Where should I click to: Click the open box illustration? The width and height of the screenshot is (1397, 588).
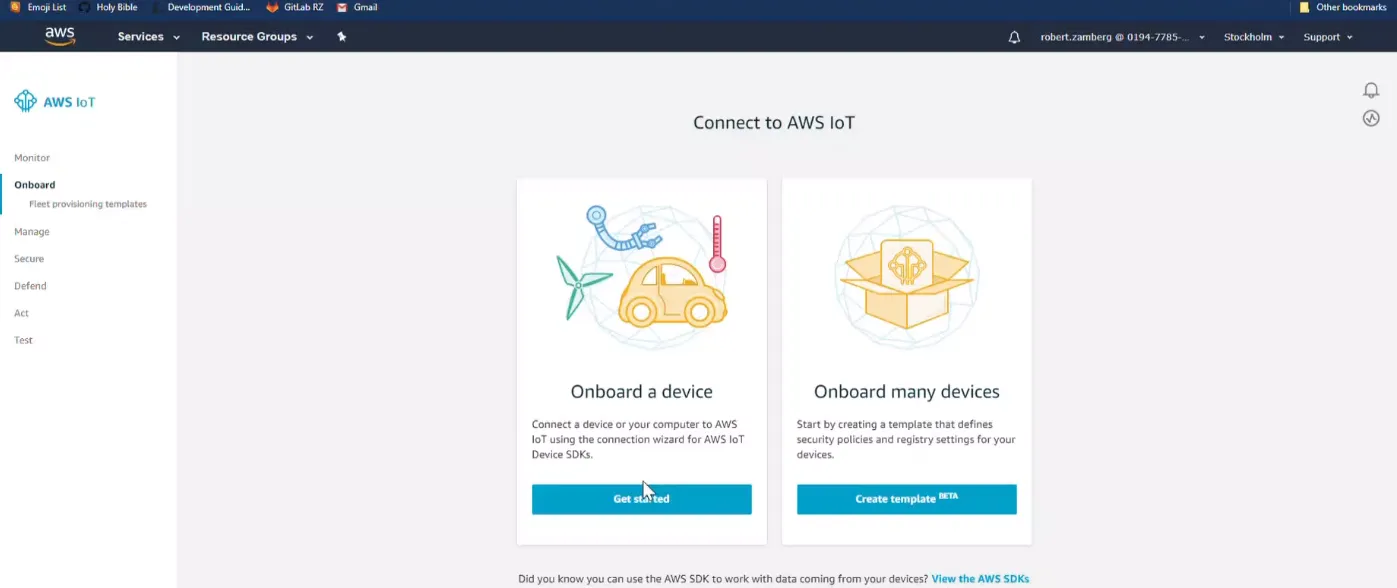pos(906,277)
